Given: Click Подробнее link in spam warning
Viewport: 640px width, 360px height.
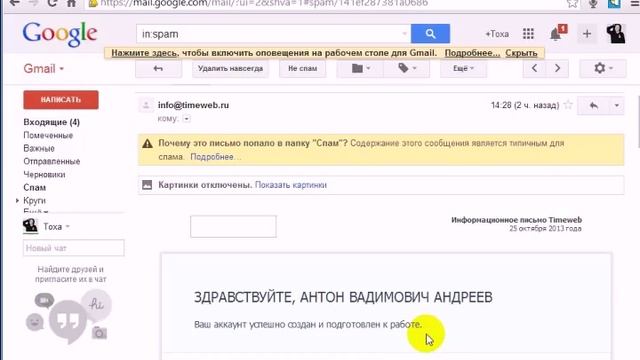Looking at the screenshot, I should click(216, 157).
